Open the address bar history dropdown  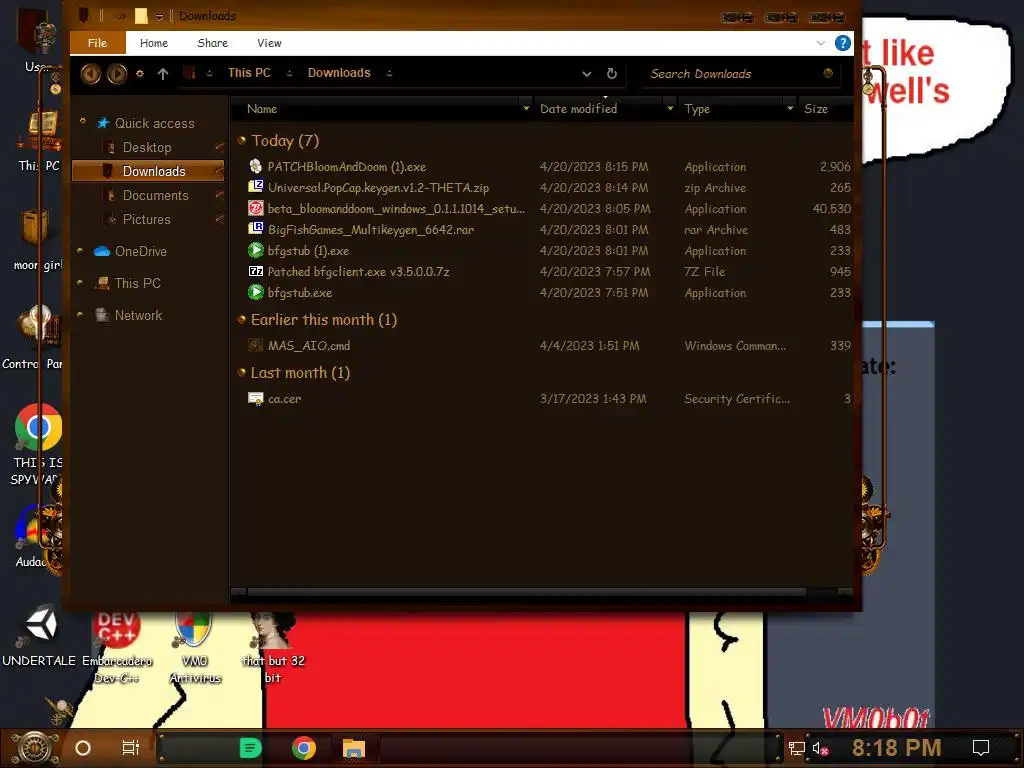pos(586,74)
